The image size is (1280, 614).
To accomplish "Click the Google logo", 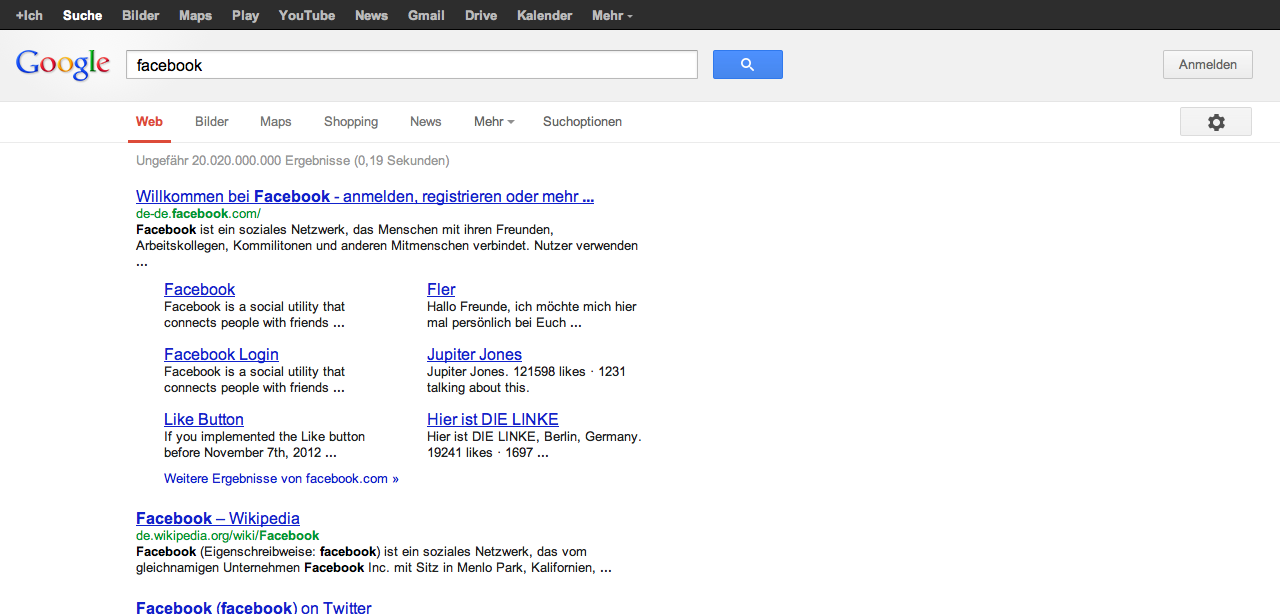I will 63,65.
